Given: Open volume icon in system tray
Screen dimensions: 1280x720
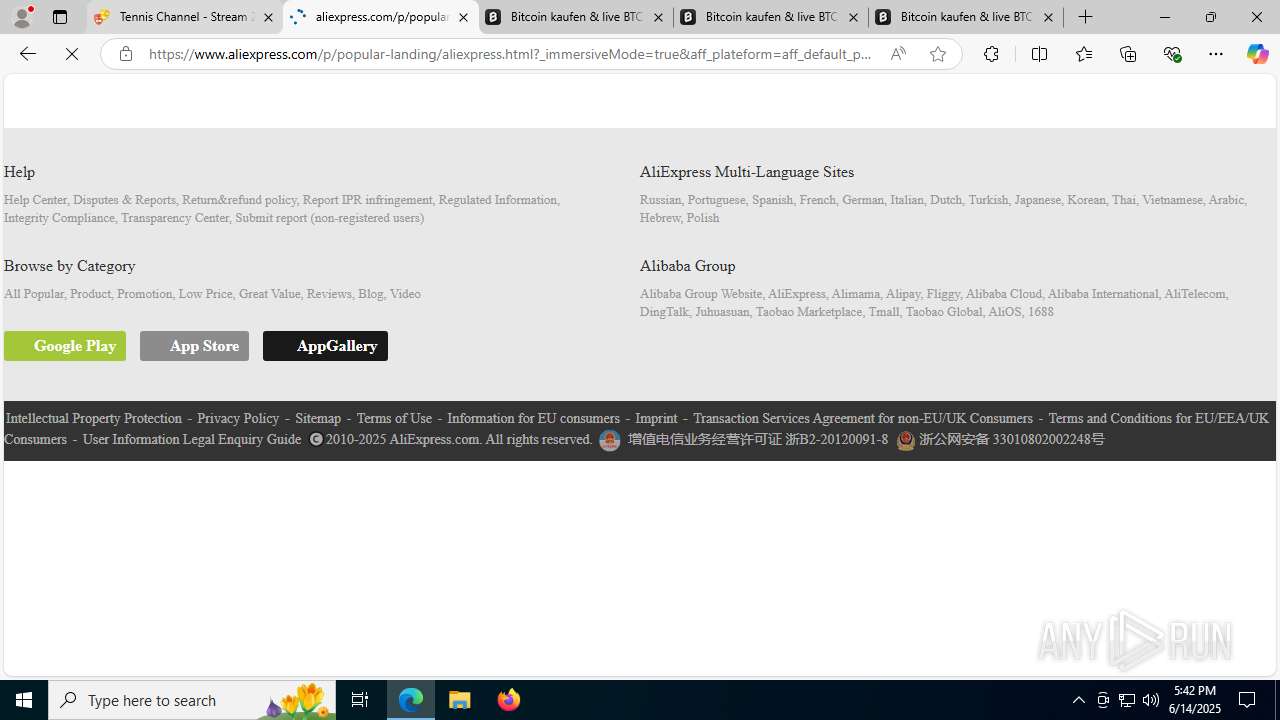Looking at the screenshot, I should [1151, 700].
